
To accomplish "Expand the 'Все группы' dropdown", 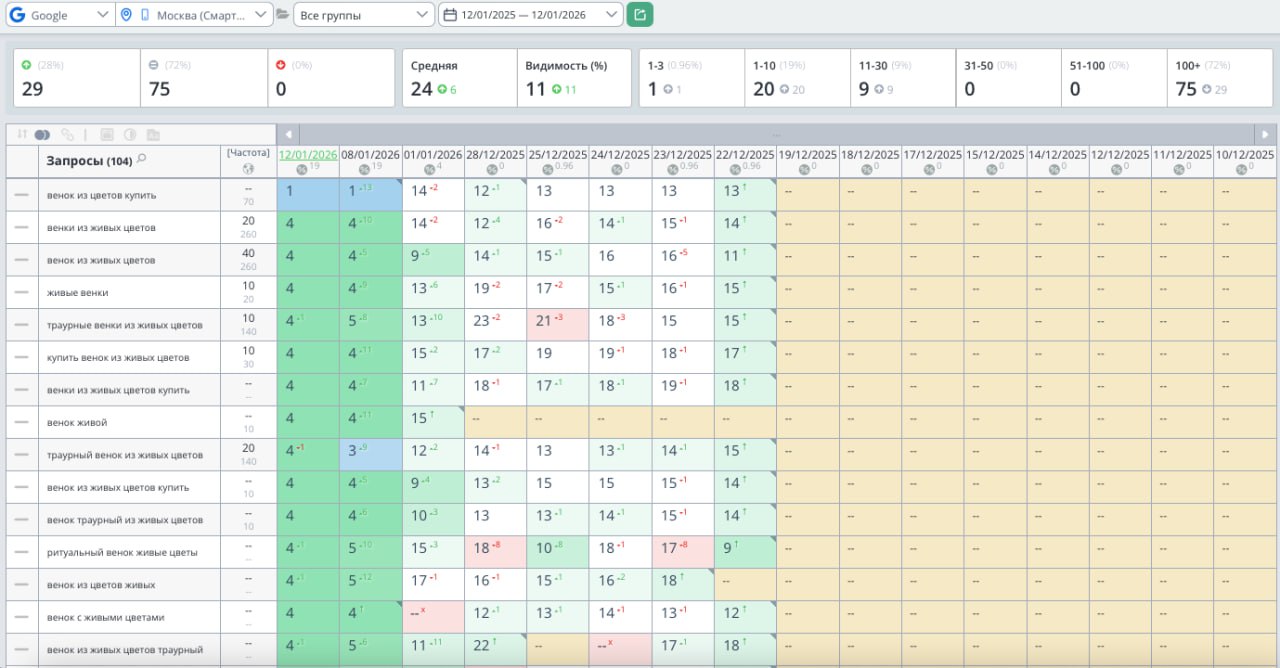I will coord(364,15).
